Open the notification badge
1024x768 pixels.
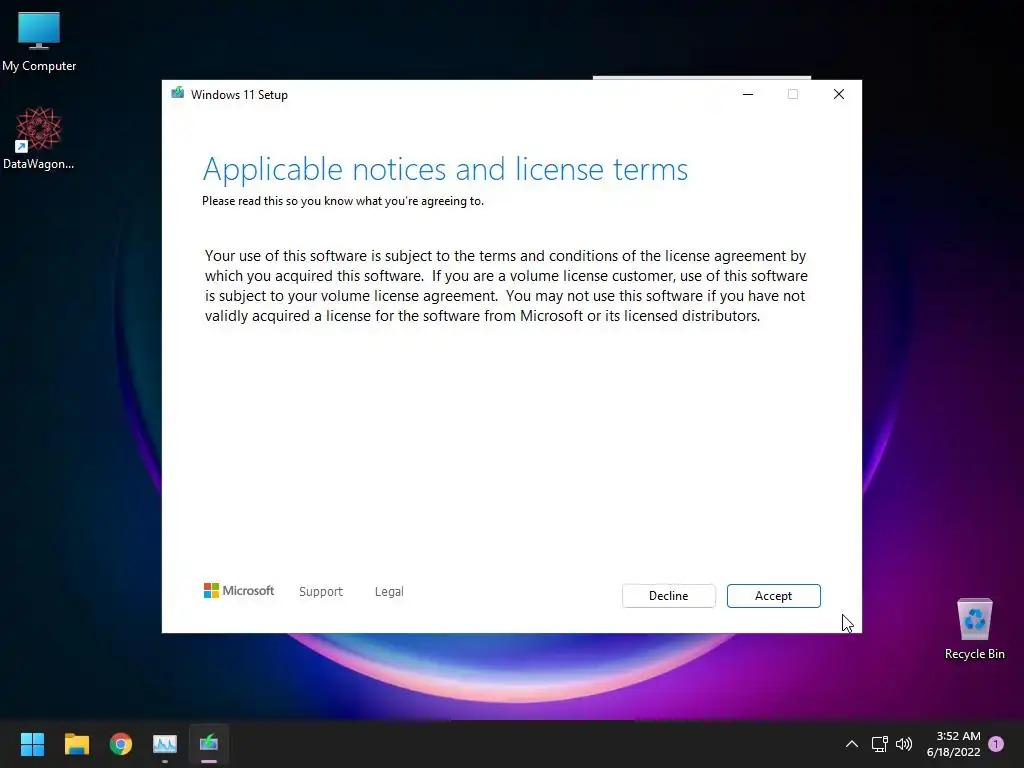click(x=996, y=744)
